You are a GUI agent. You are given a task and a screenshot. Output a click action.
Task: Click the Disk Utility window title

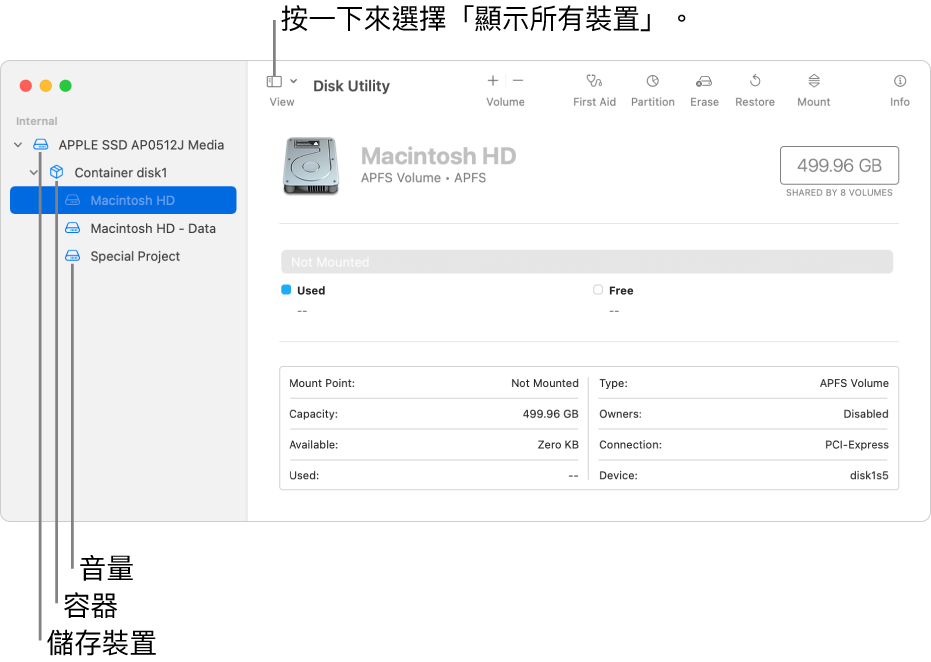coord(352,86)
